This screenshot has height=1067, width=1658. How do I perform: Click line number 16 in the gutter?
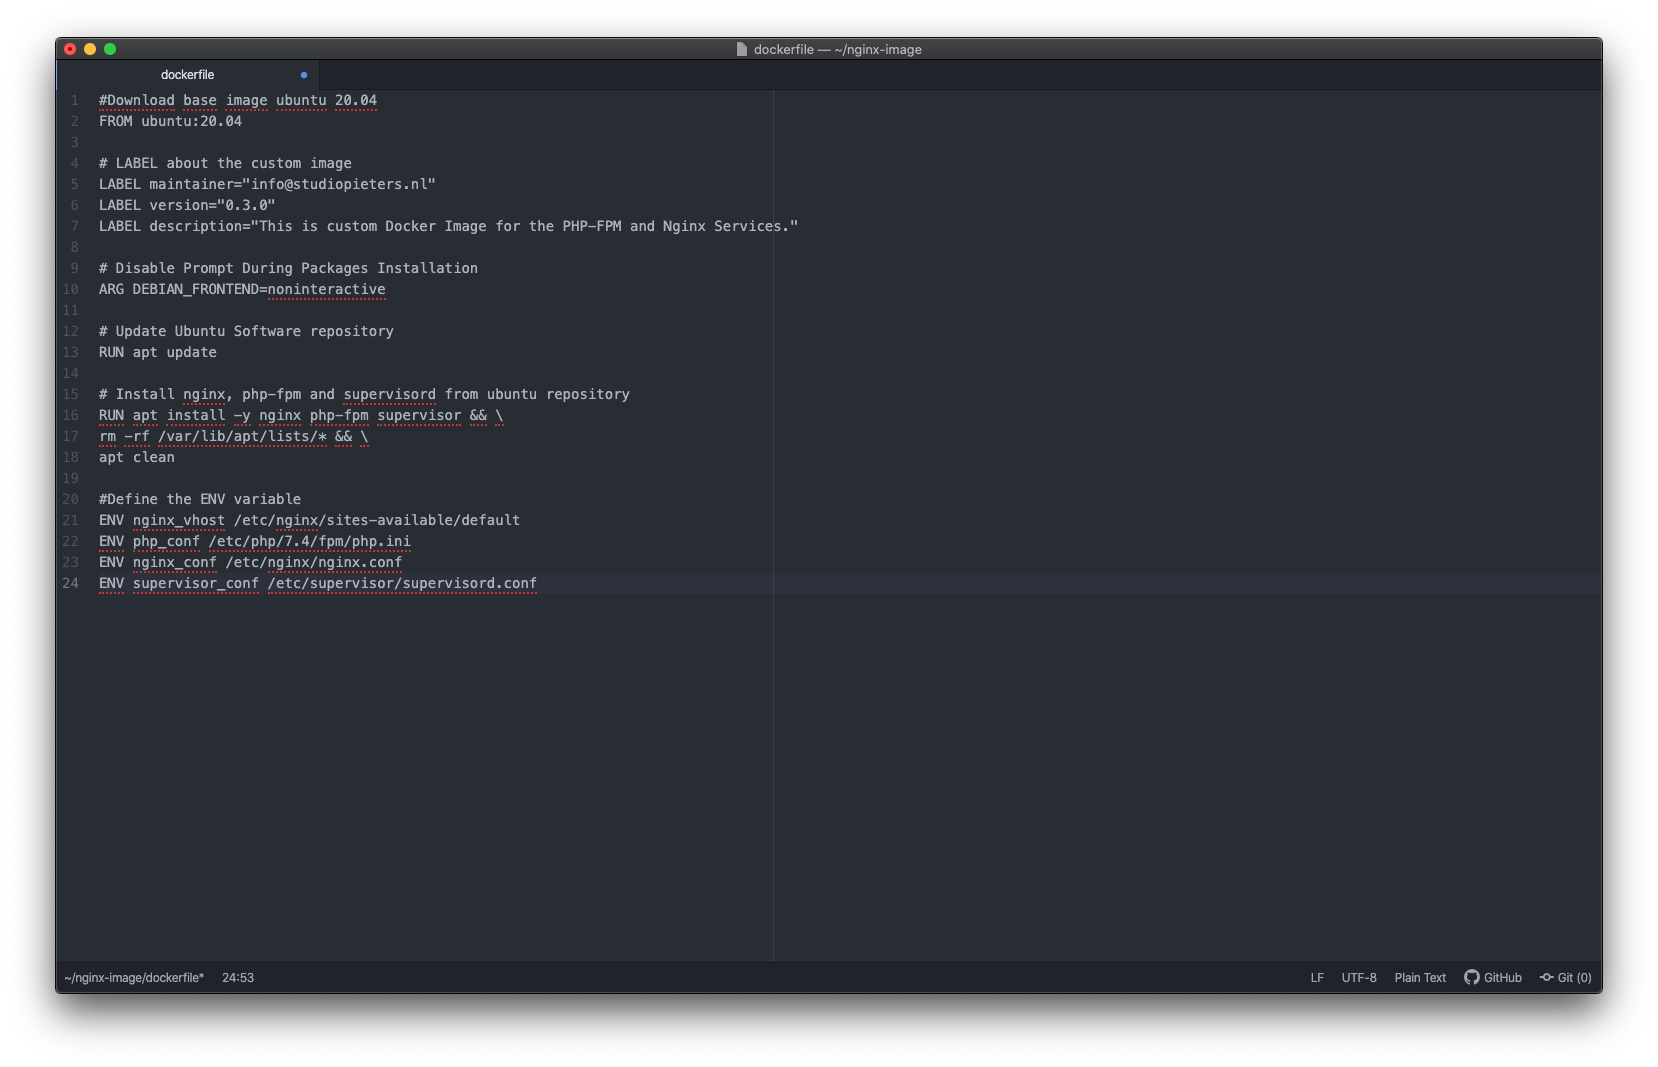[70, 415]
